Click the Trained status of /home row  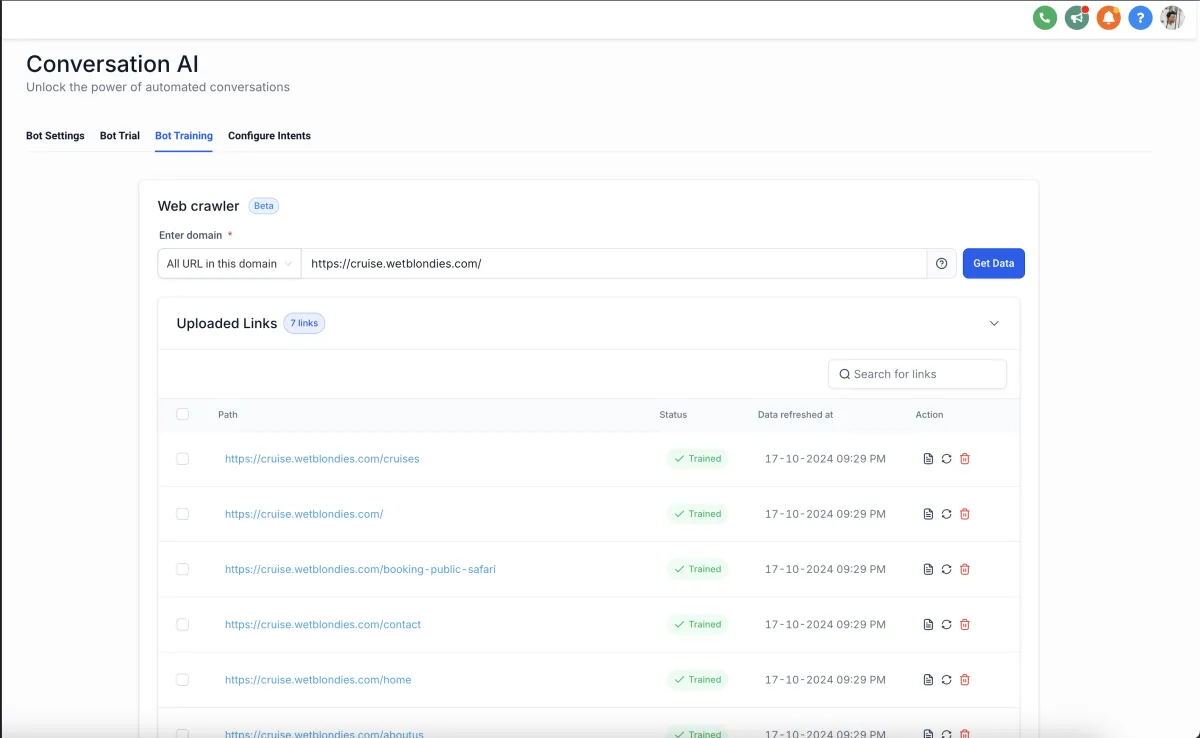pos(697,680)
